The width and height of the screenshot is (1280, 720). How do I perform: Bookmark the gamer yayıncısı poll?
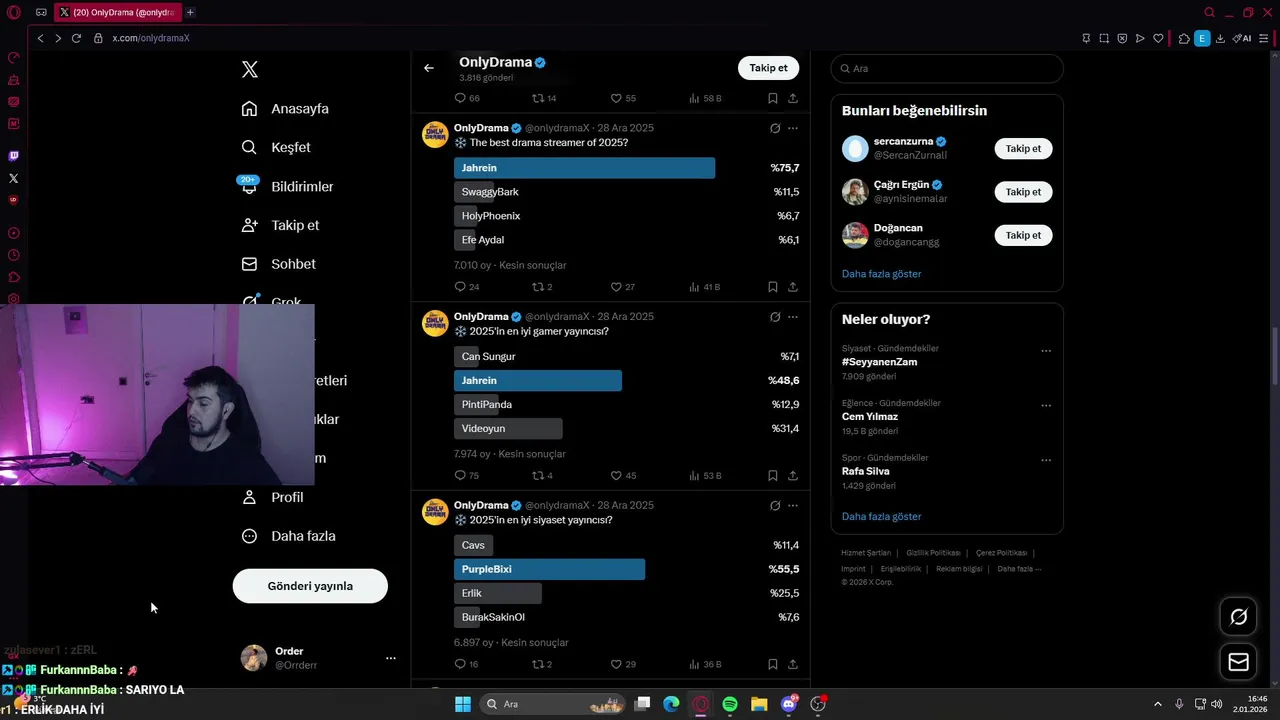pyautogui.click(x=773, y=476)
